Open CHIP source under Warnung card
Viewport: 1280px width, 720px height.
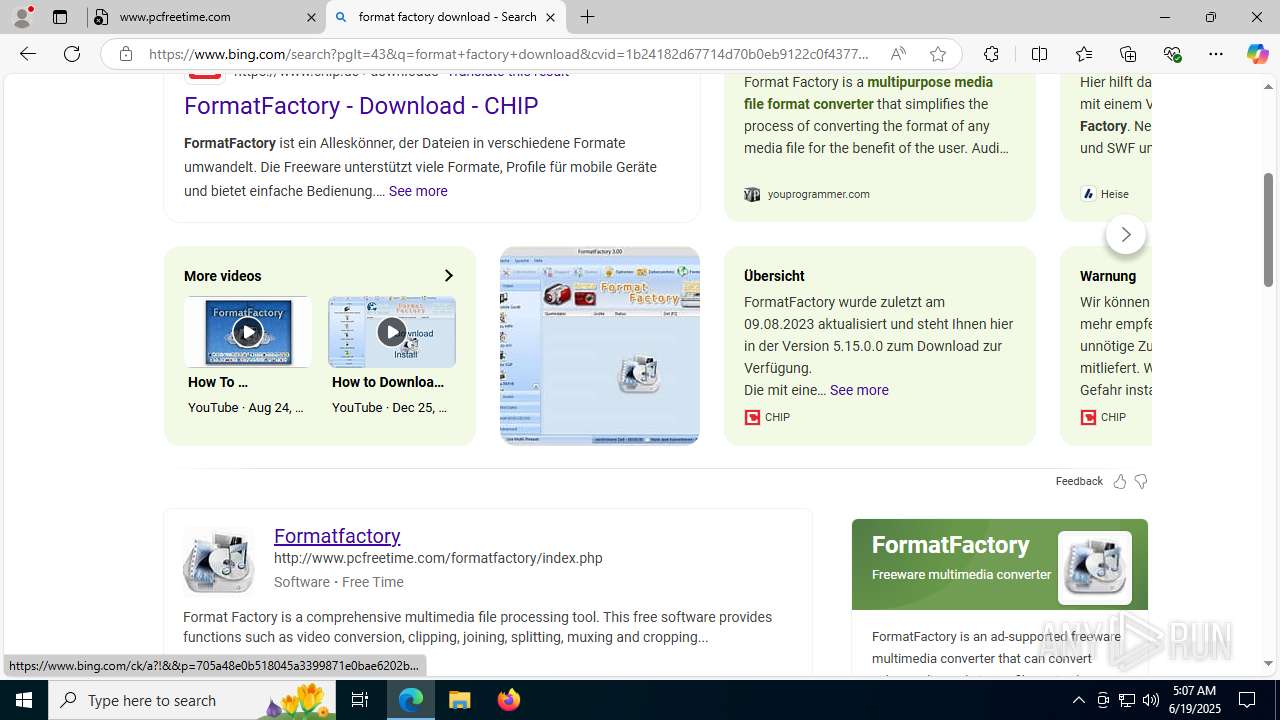point(1103,417)
